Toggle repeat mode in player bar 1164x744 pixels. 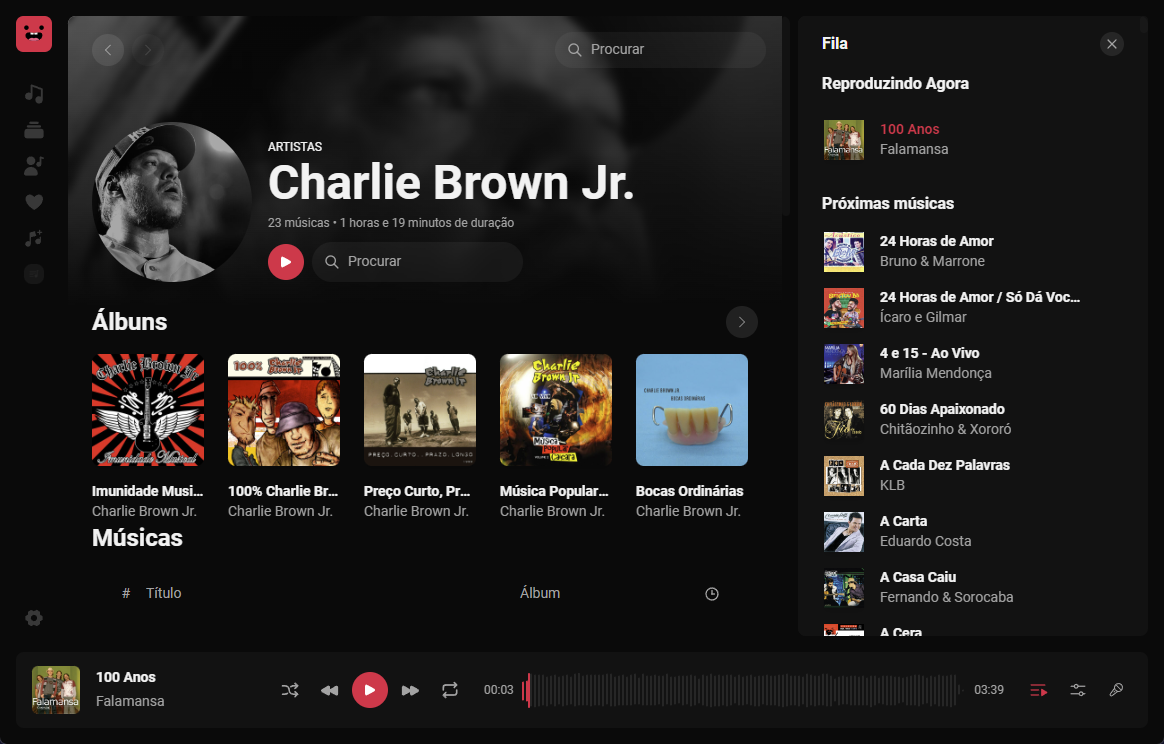pyautogui.click(x=450, y=690)
